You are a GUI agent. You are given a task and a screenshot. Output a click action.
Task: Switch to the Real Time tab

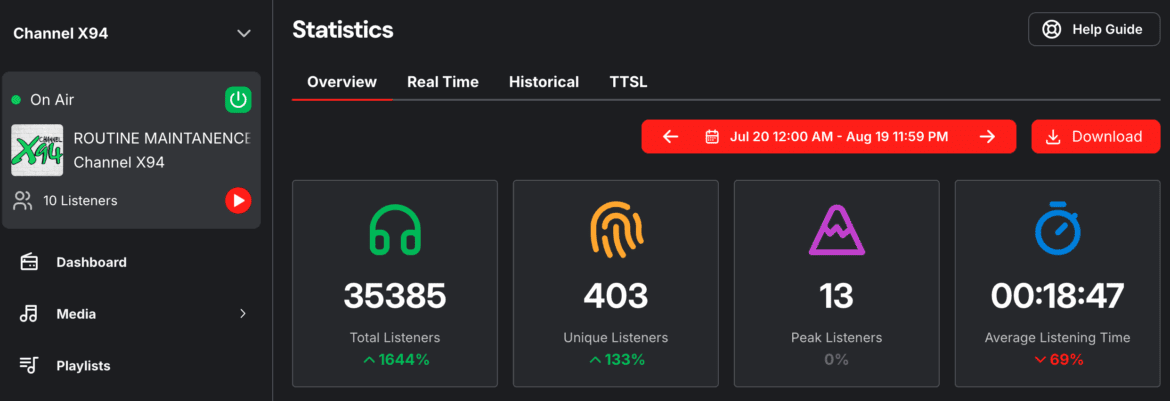point(442,82)
